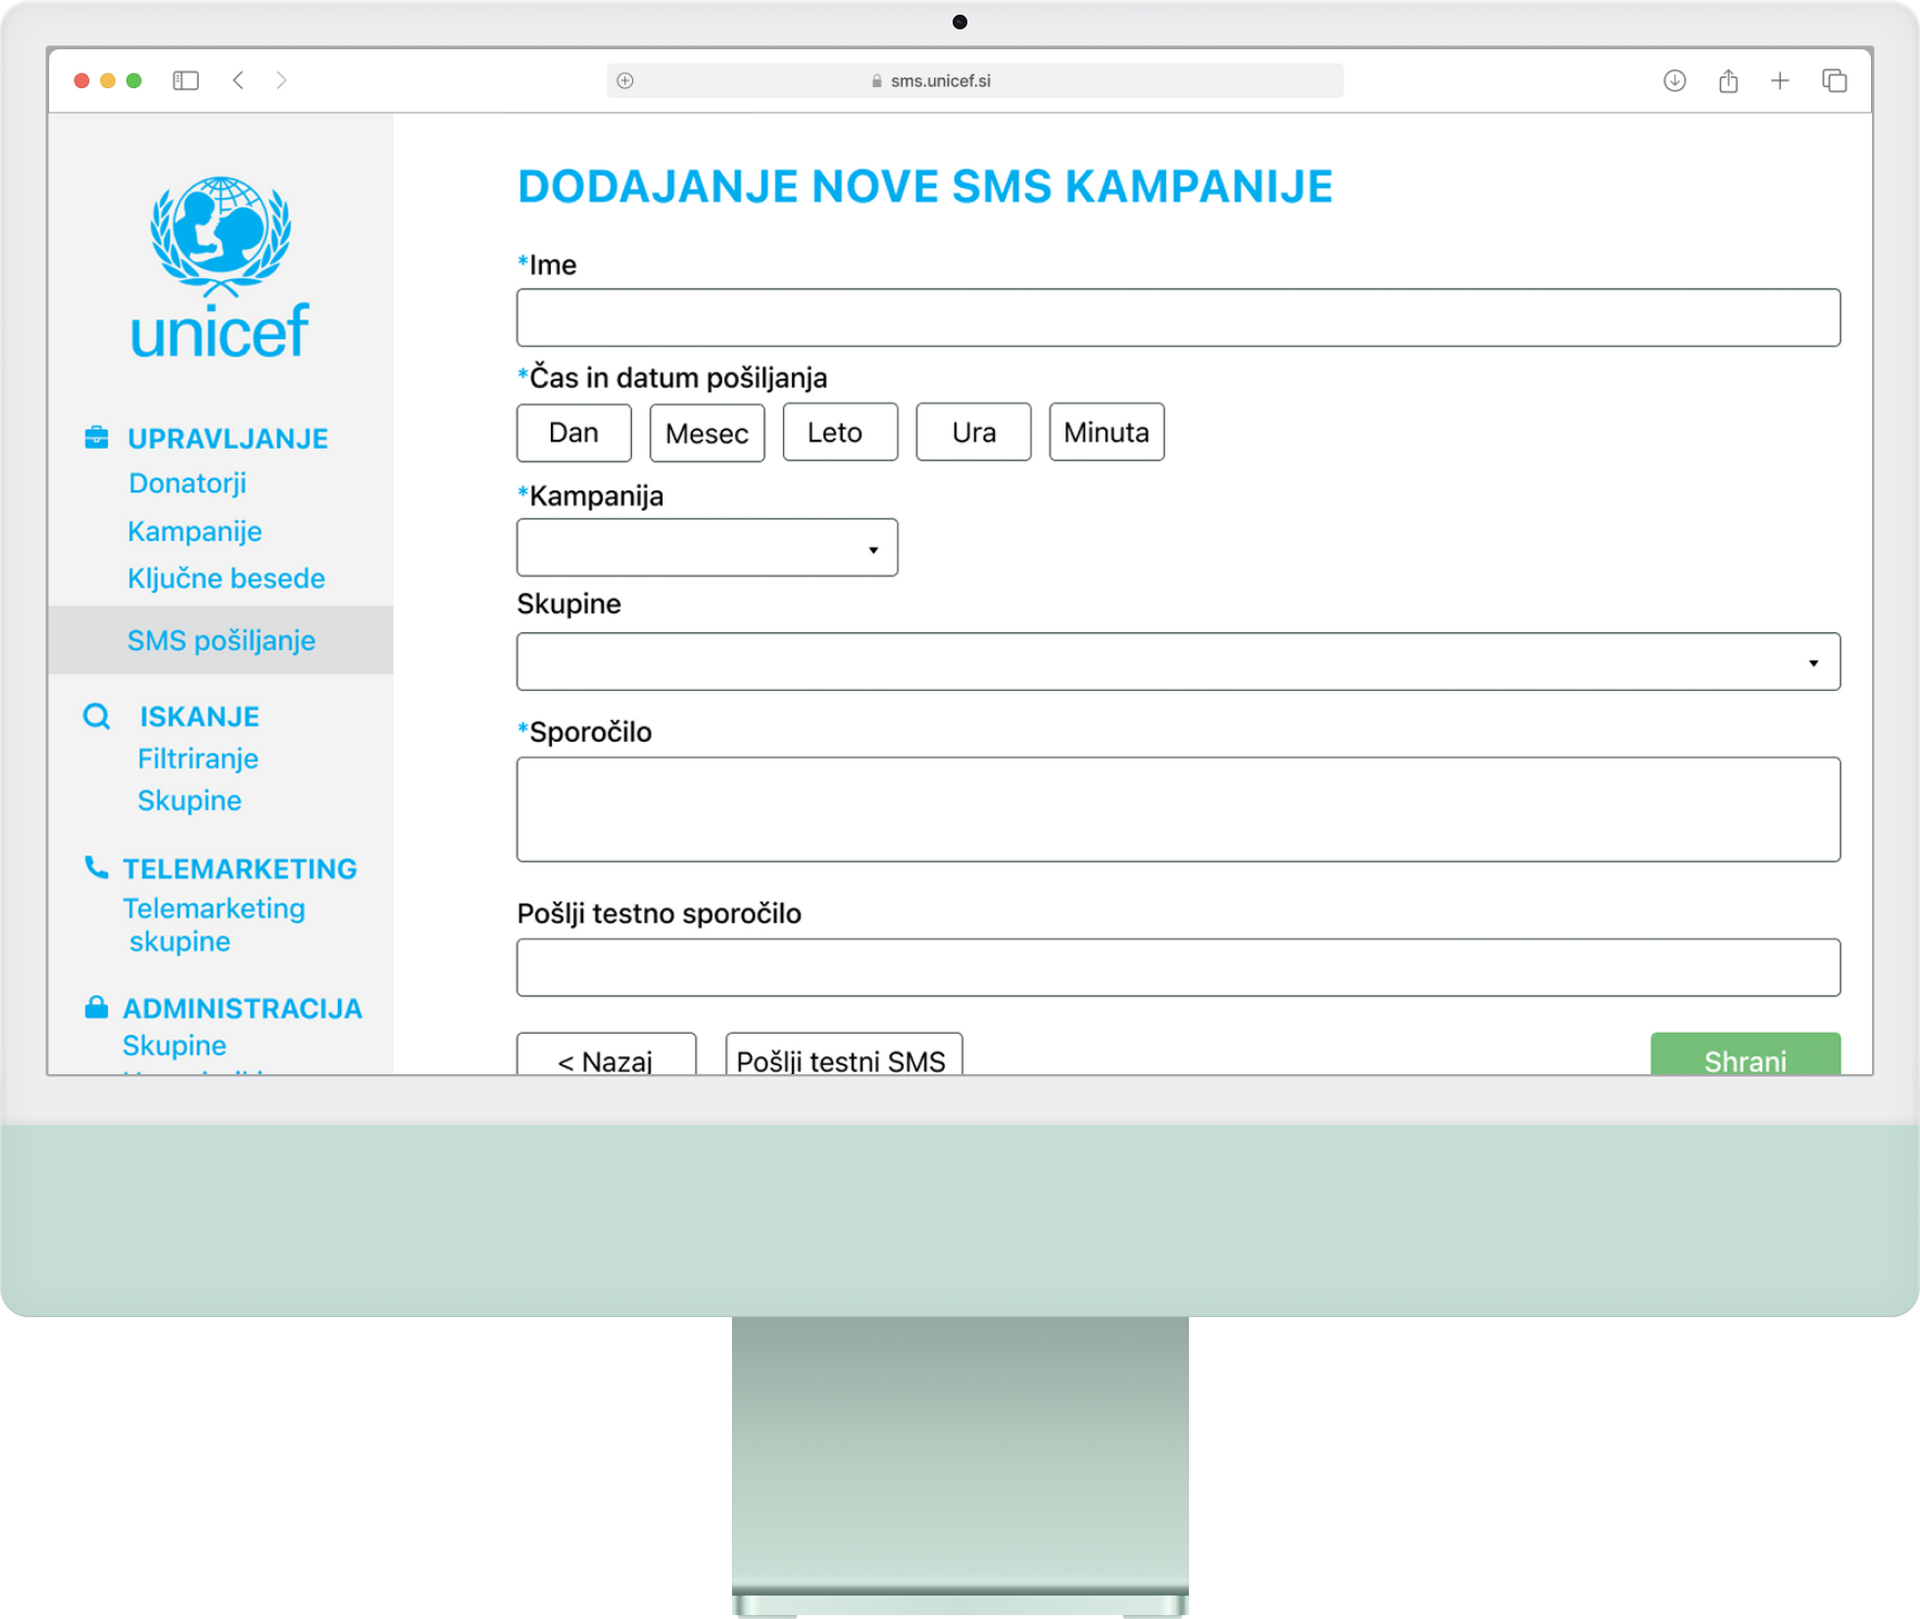Click inside the Ime input field
1920x1619 pixels.
pyautogui.click(x=1178, y=317)
